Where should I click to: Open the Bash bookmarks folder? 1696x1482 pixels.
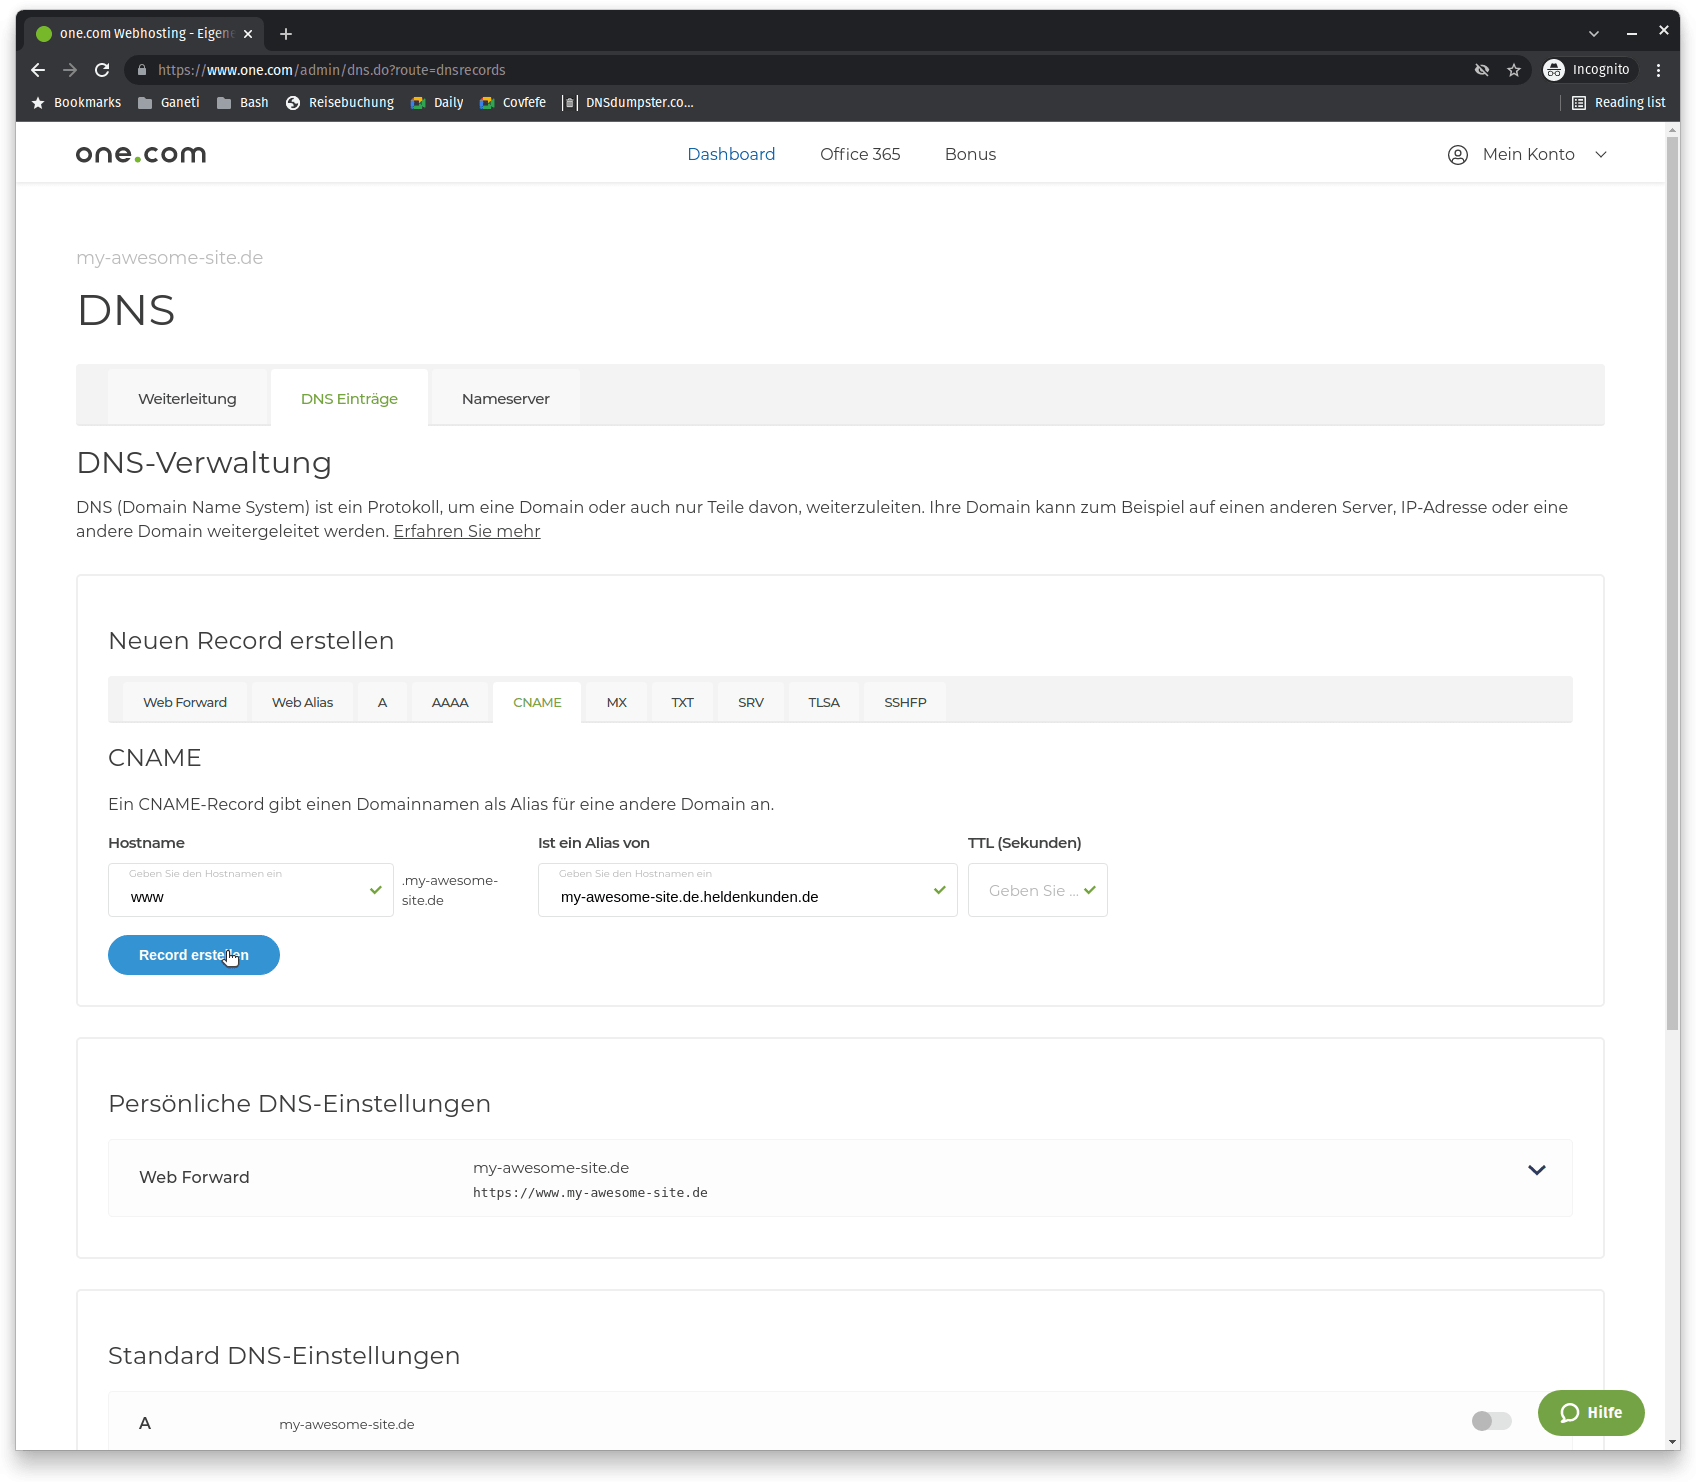tap(243, 103)
